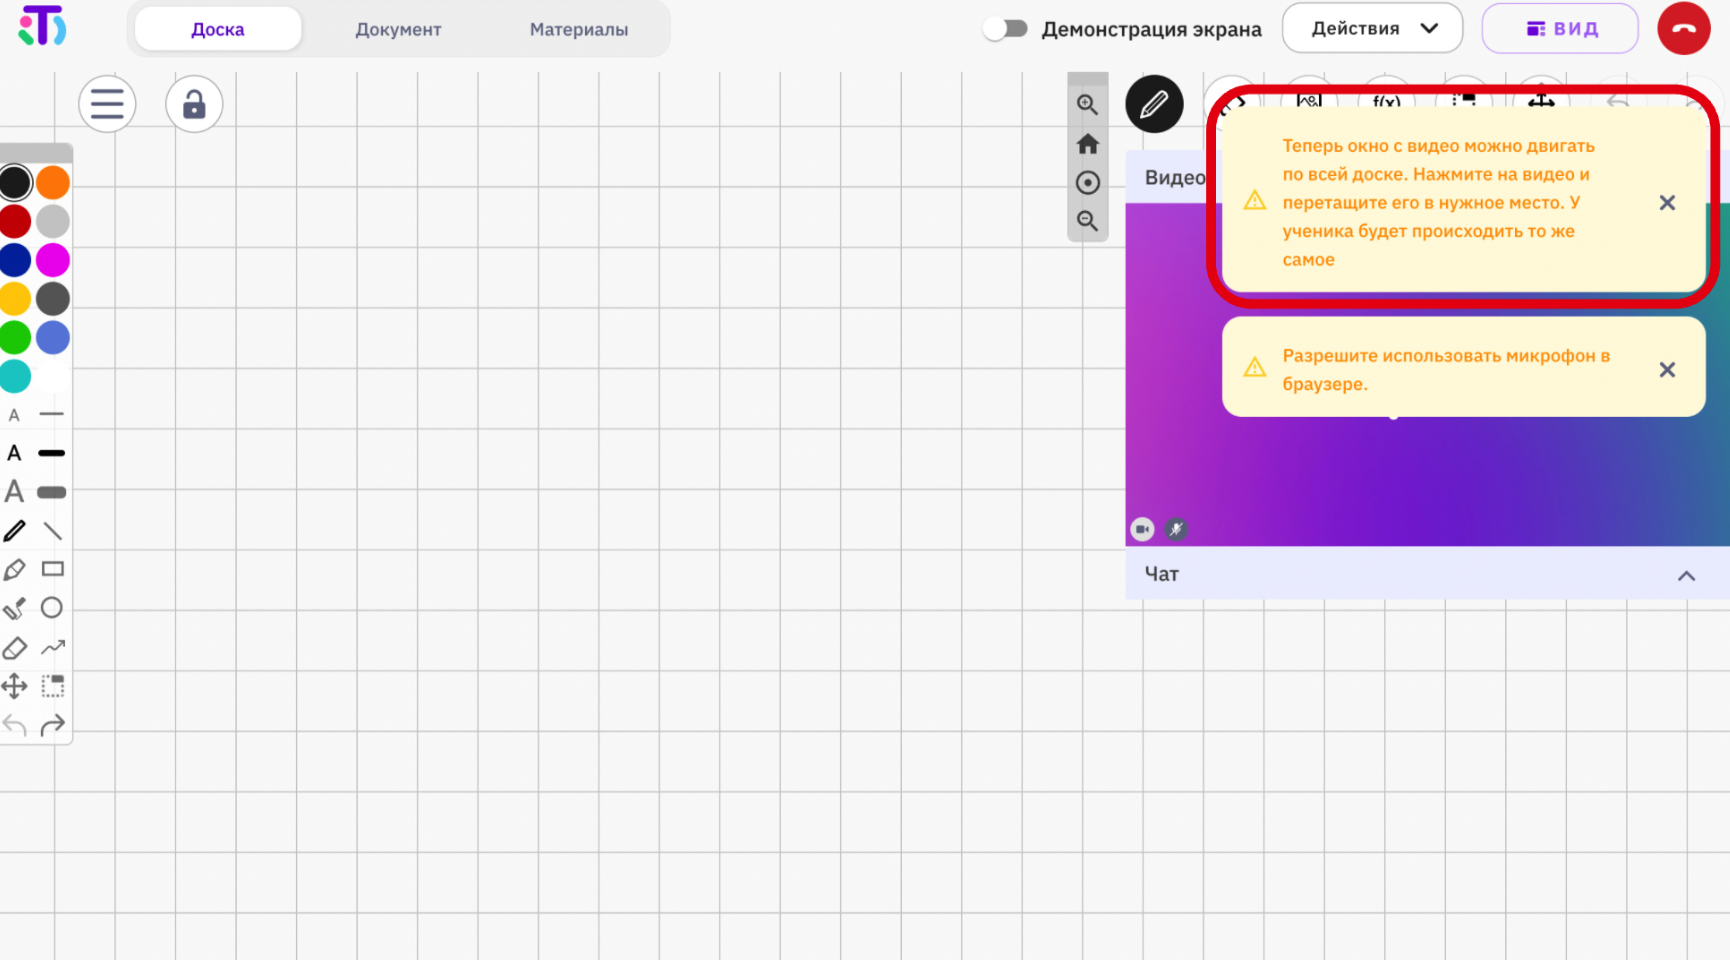This screenshot has height=960, width=1730.
Task: Toggle Демонстрация экрана switch
Action: point(1006,29)
